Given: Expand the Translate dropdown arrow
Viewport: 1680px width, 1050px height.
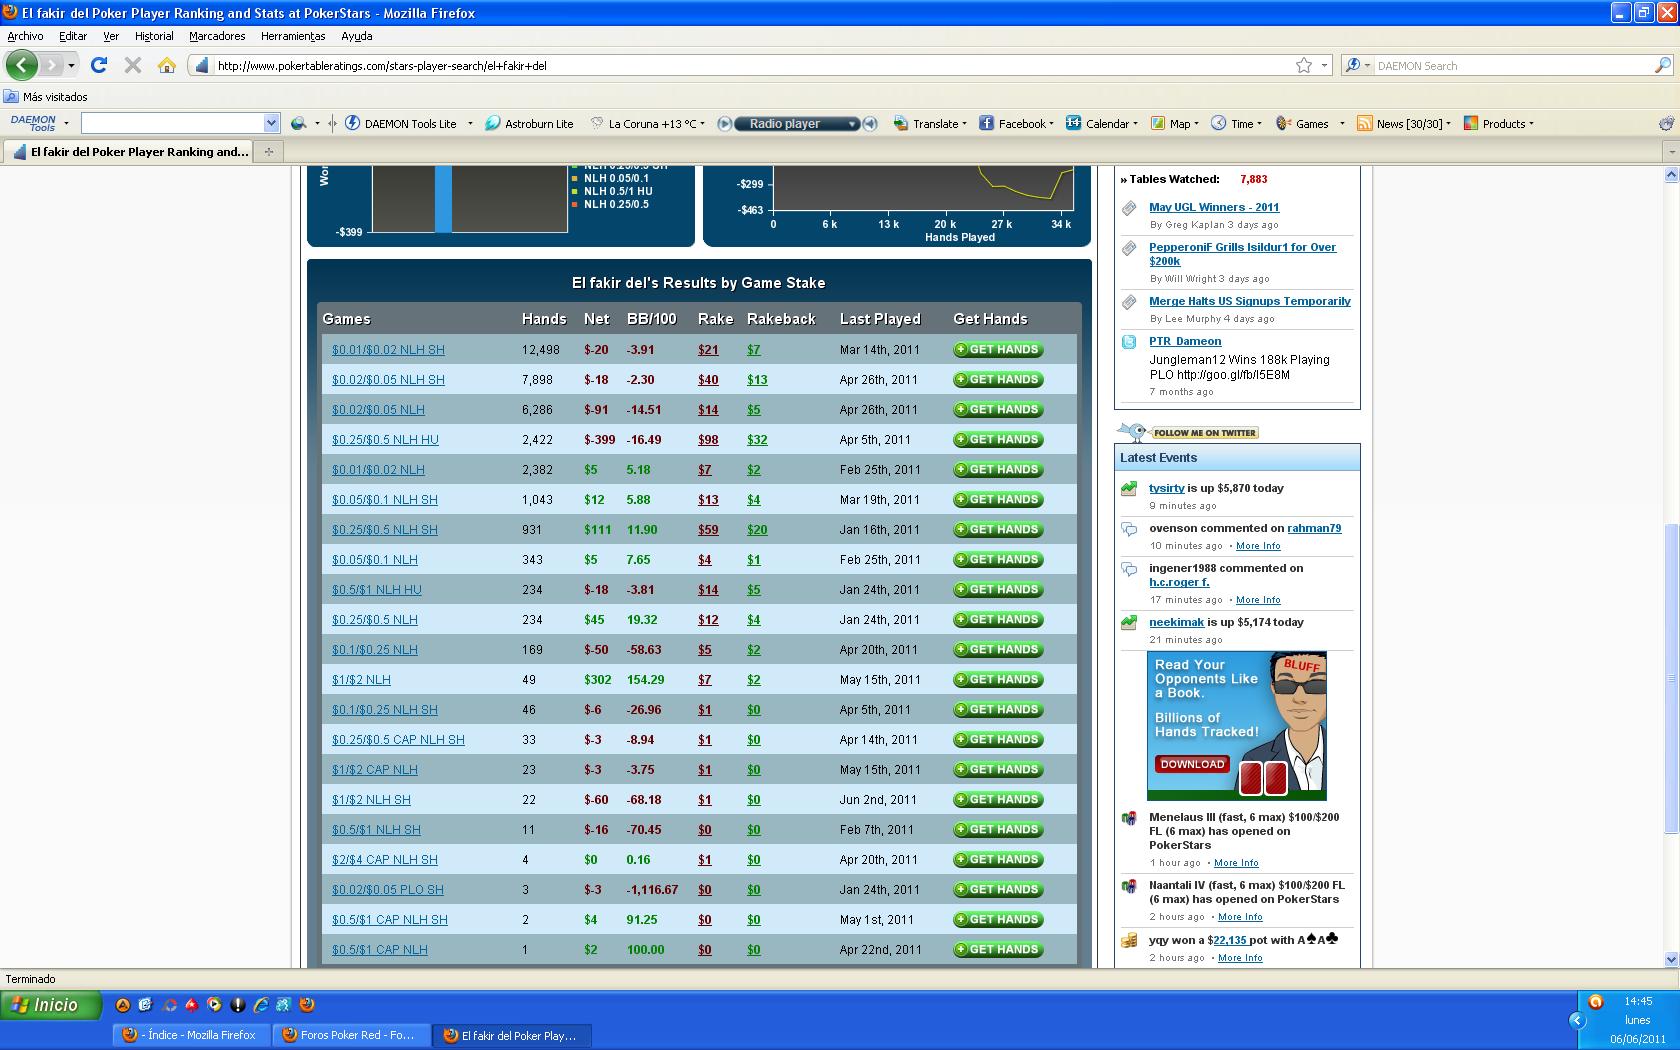Looking at the screenshot, I should [964, 124].
